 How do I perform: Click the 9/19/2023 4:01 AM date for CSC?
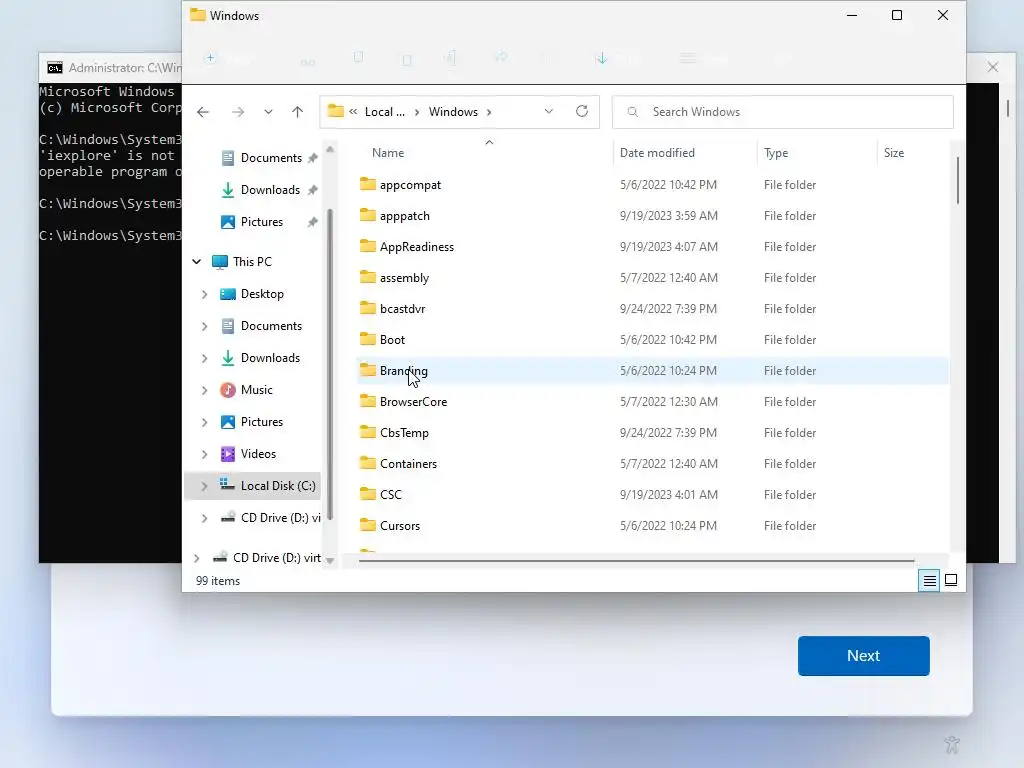tap(669, 495)
